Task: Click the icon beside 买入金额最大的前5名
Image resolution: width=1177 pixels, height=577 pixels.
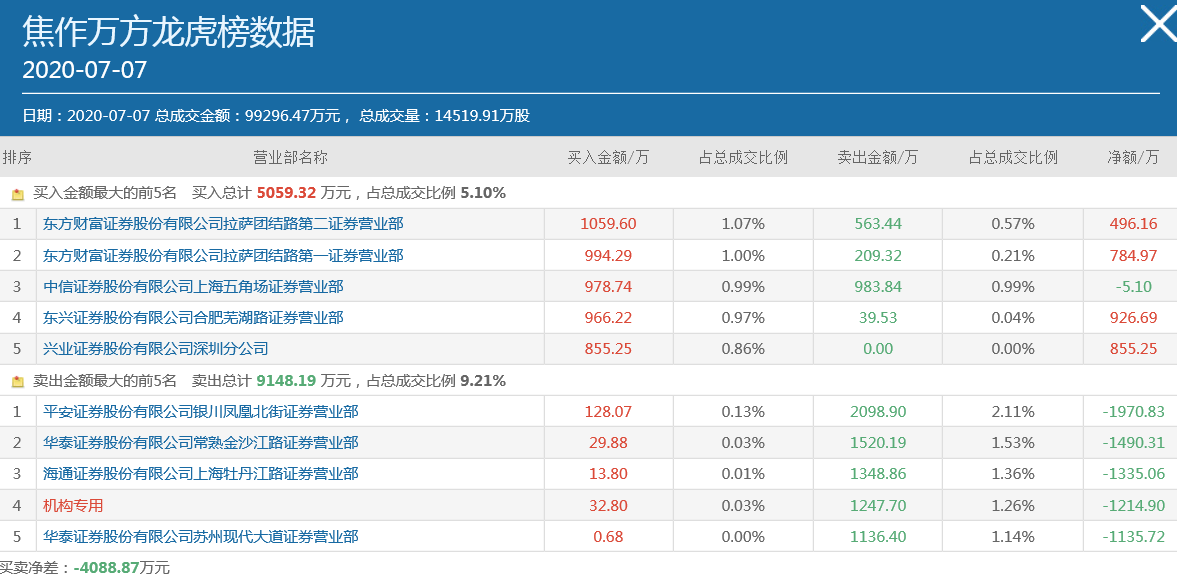Action: pyautogui.click(x=18, y=194)
